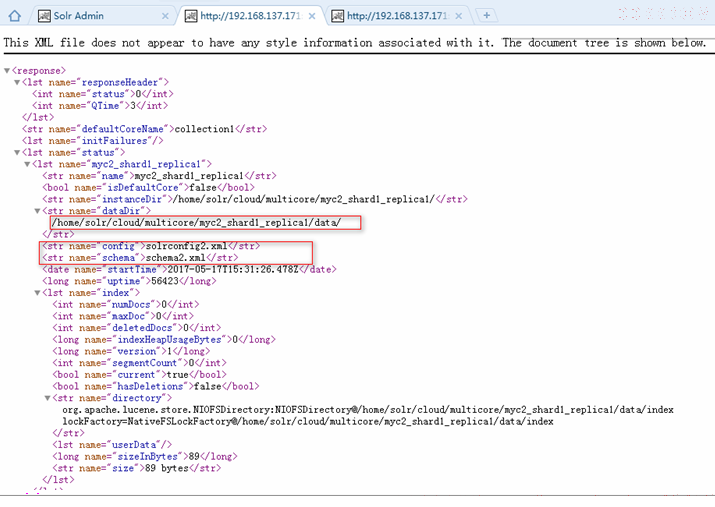Close the active 192.168.137.171 tab

click(312, 16)
